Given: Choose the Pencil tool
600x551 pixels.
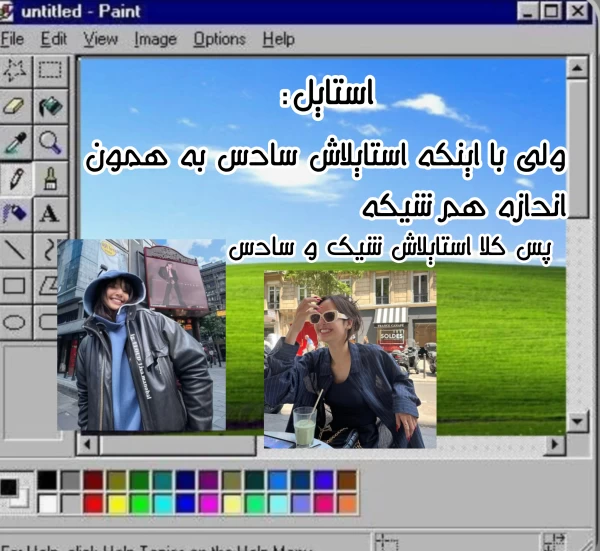Looking at the screenshot, I should pyautogui.click(x=15, y=178).
